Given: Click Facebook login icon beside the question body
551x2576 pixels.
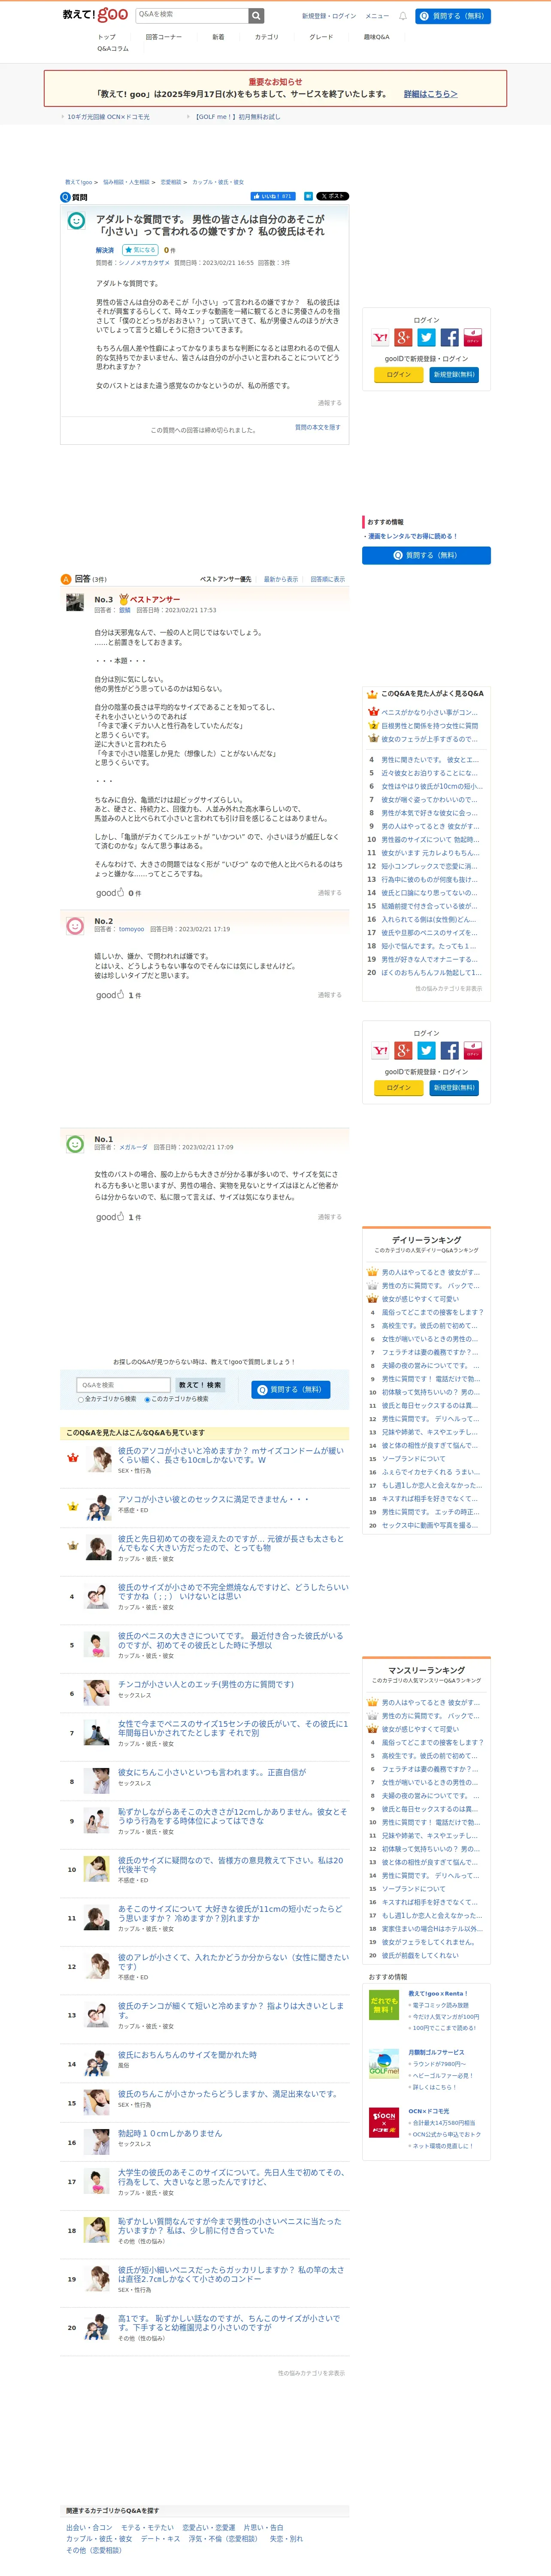Looking at the screenshot, I should [x=450, y=338].
